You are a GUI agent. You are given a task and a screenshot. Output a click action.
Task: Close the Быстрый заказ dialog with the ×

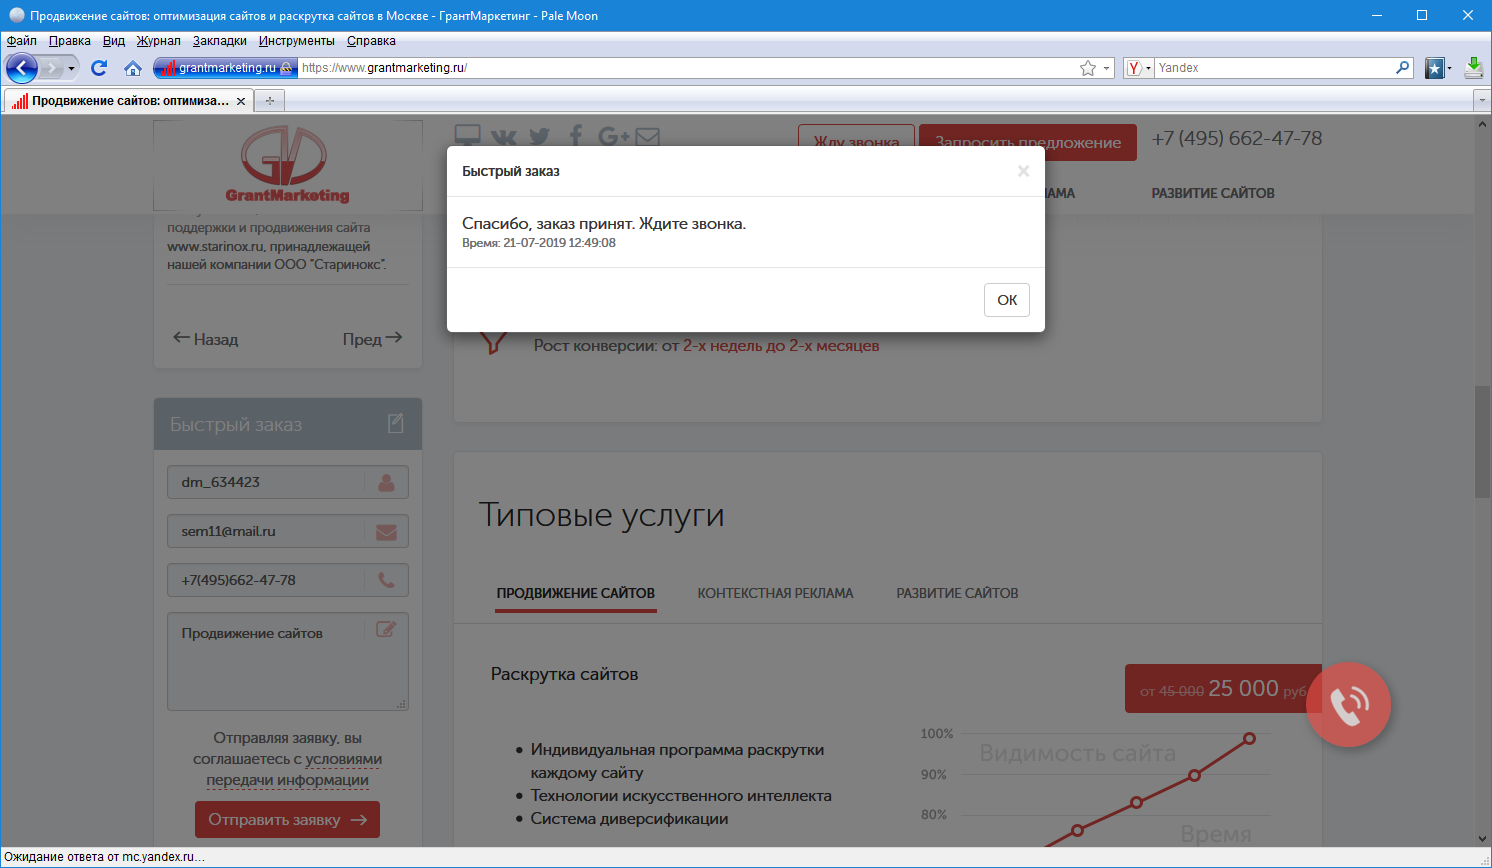(x=1023, y=171)
